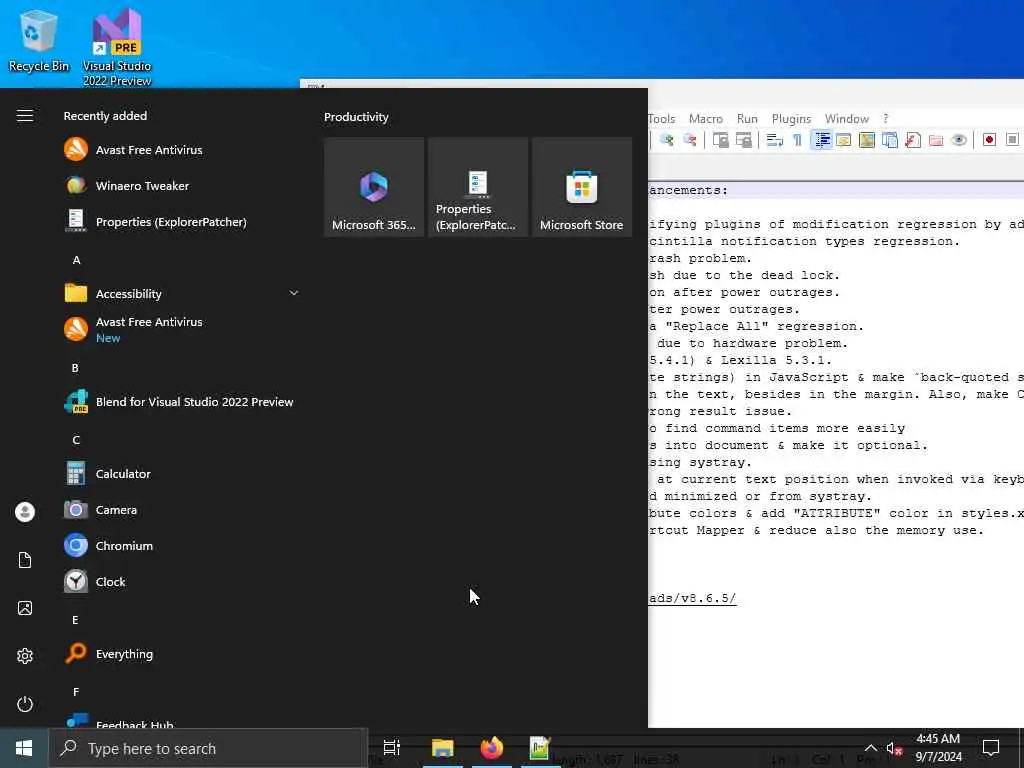The width and height of the screenshot is (1024, 768).
Task: Open the Run menu in Notepad++
Action: (x=747, y=119)
